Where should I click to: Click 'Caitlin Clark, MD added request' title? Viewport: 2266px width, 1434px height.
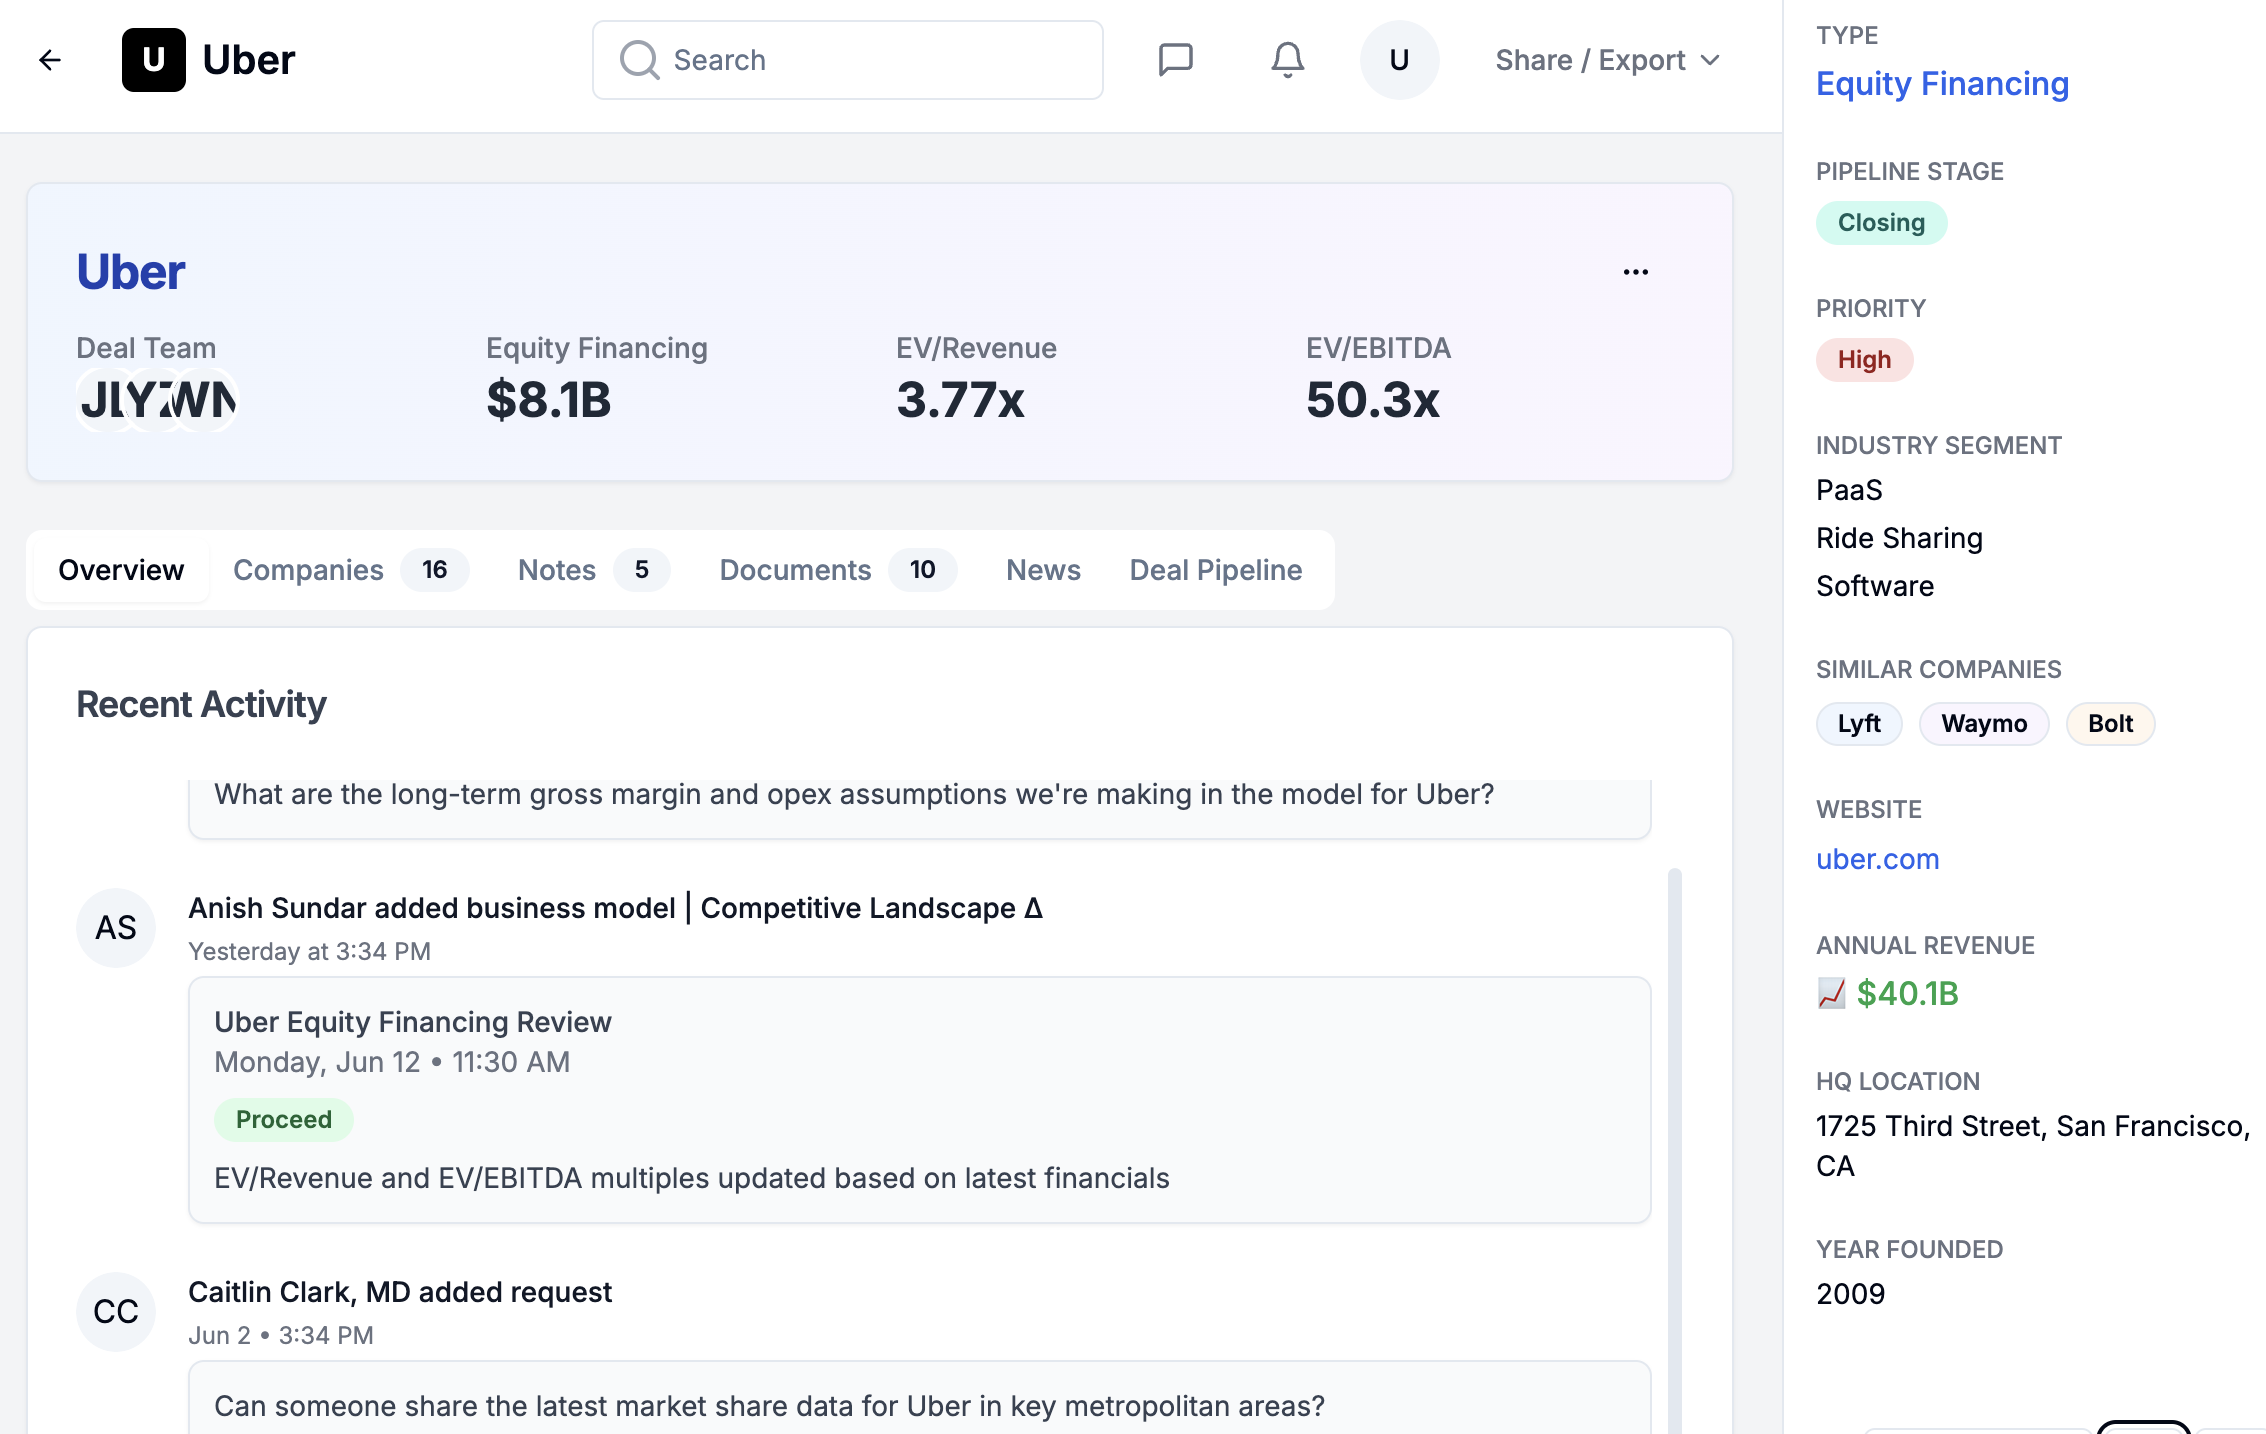tap(400, 1292)
